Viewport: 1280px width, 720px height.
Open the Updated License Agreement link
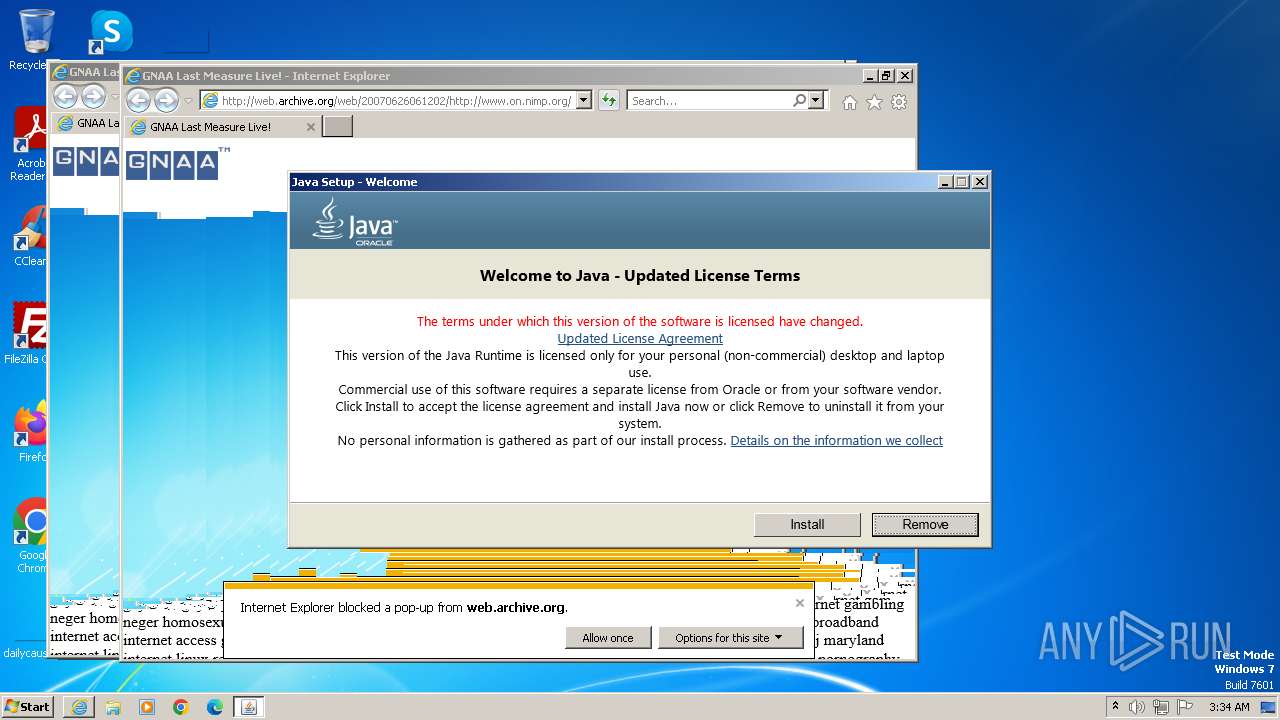point(640,338)
